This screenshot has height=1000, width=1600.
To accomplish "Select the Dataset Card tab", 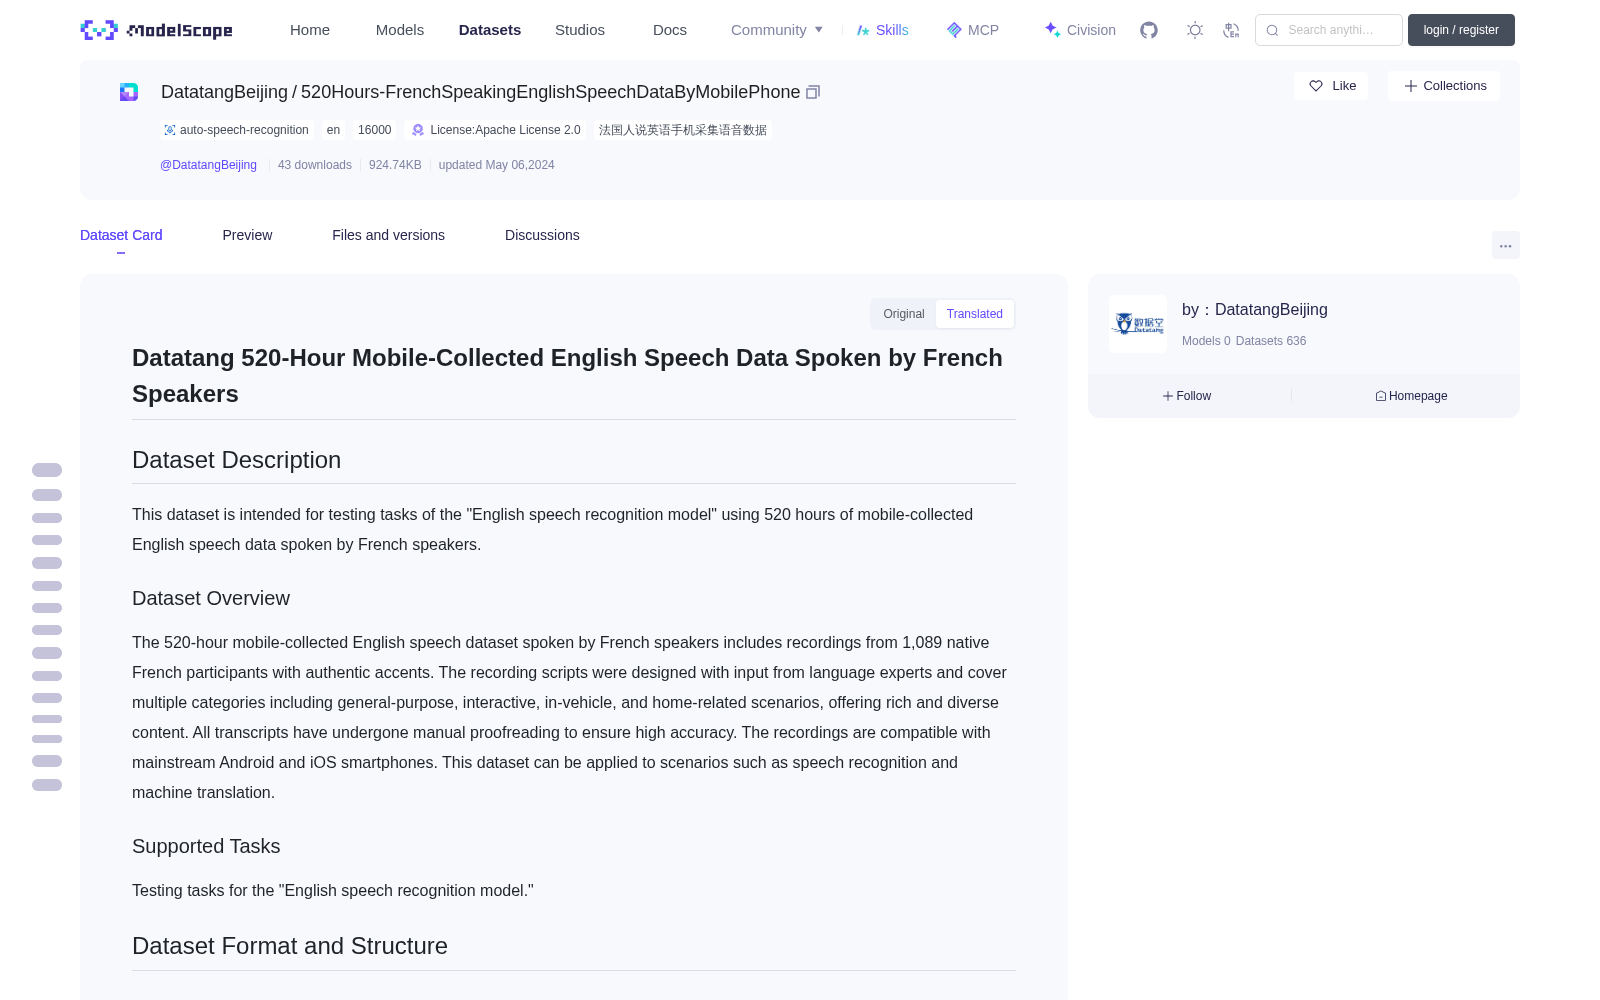I will tap(121, 235).
